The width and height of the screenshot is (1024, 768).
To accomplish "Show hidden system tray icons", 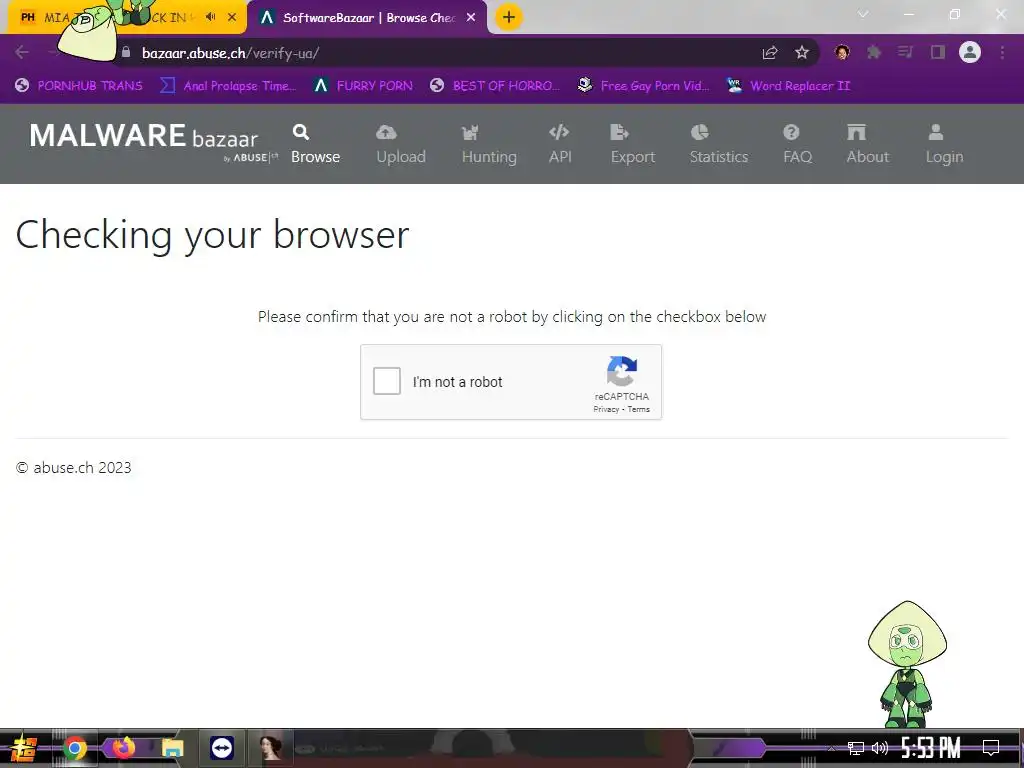I will tap(831, 748).
